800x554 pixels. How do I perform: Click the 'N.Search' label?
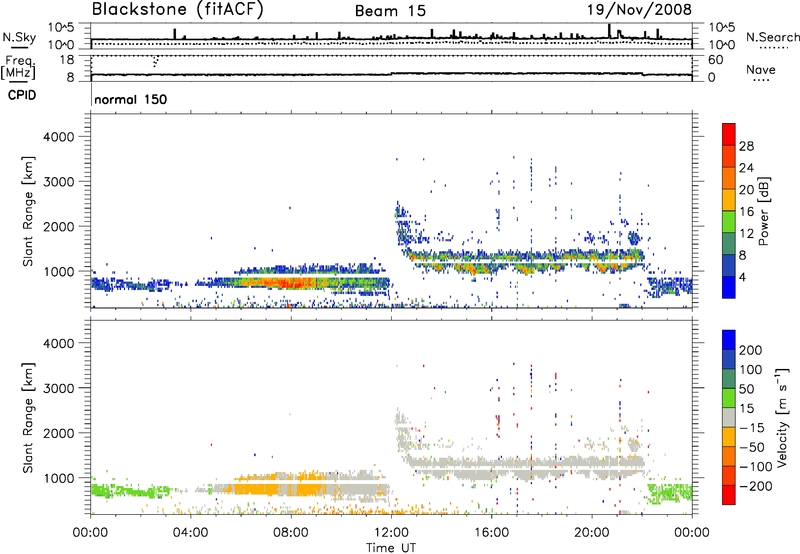coord(773,37)
